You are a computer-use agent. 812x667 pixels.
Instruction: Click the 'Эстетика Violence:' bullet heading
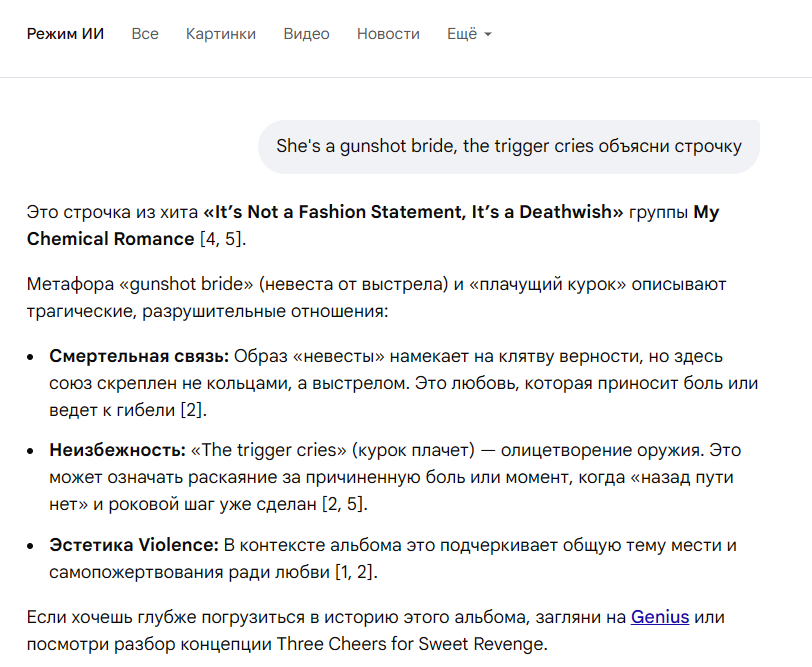[133, 545]
